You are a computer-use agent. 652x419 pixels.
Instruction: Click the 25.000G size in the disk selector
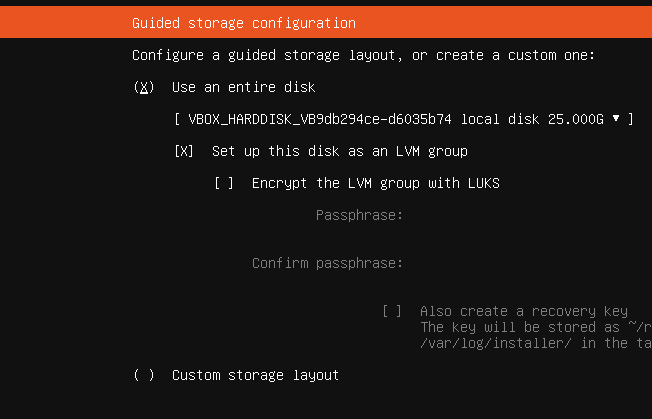click(575, 119)
